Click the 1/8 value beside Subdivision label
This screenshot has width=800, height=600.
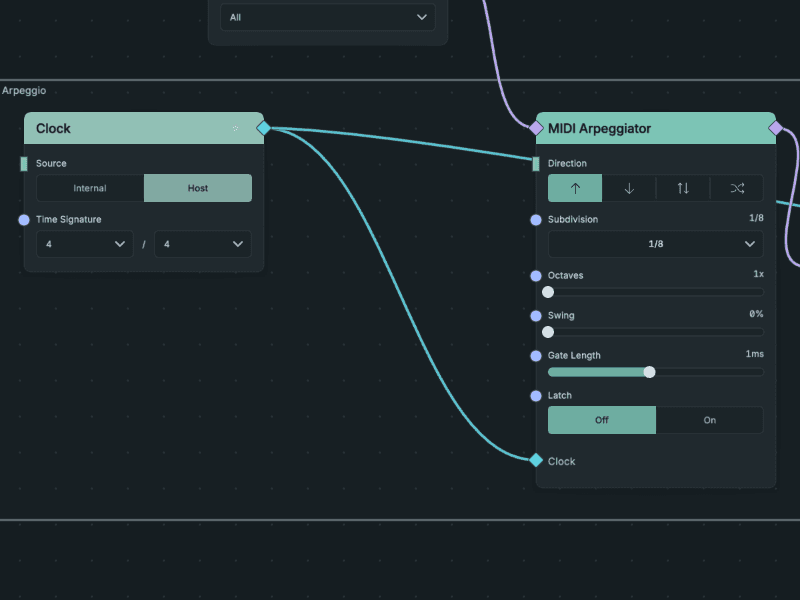click(x=756, y=218)
